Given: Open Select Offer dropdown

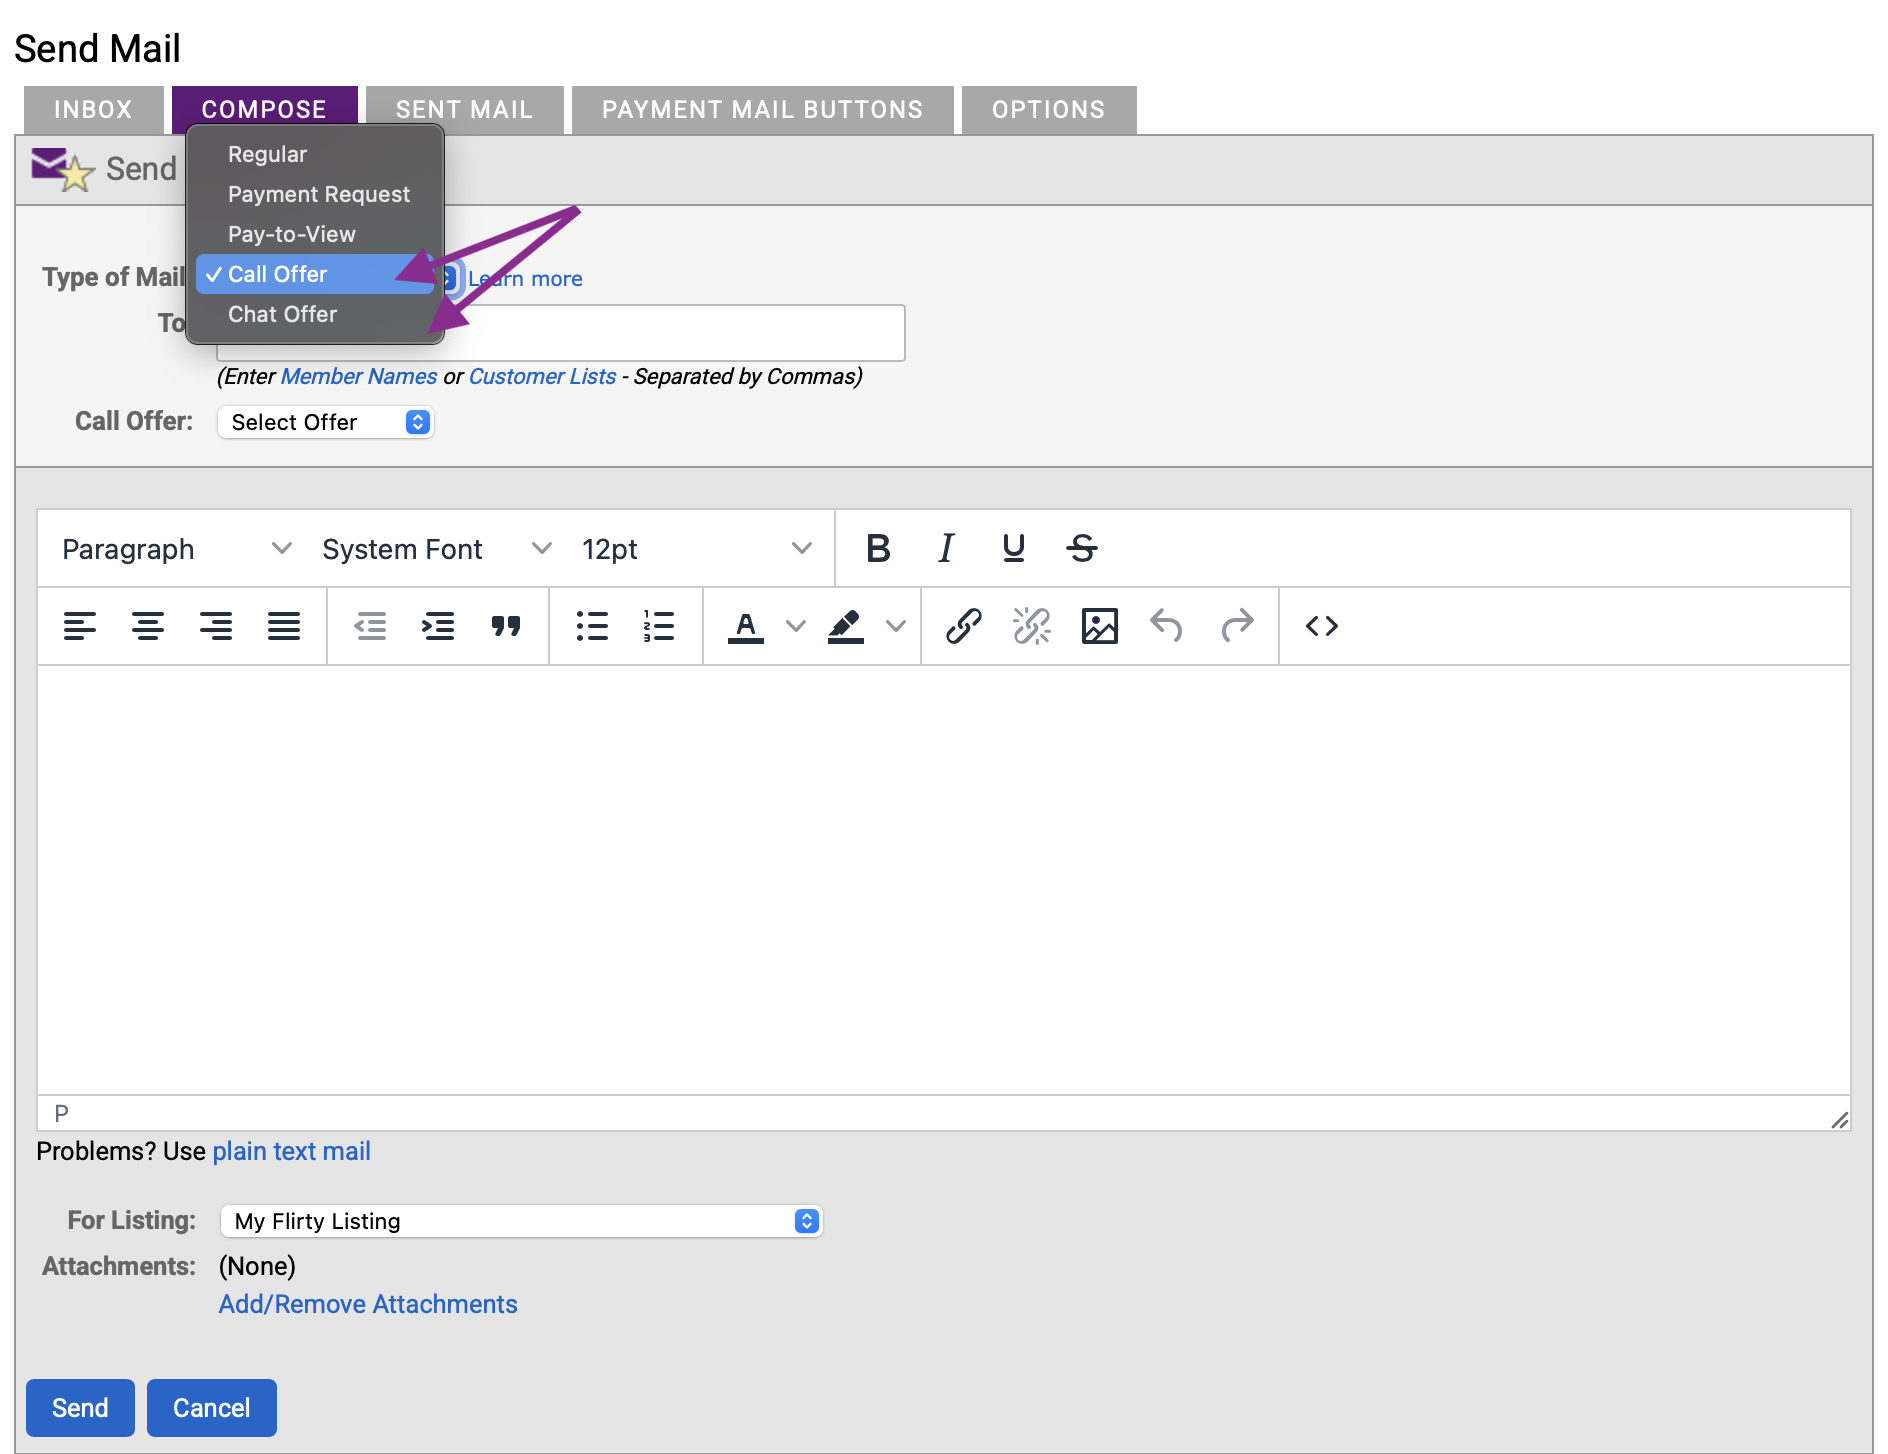Looking at the screenshot, I should [325, 422].
